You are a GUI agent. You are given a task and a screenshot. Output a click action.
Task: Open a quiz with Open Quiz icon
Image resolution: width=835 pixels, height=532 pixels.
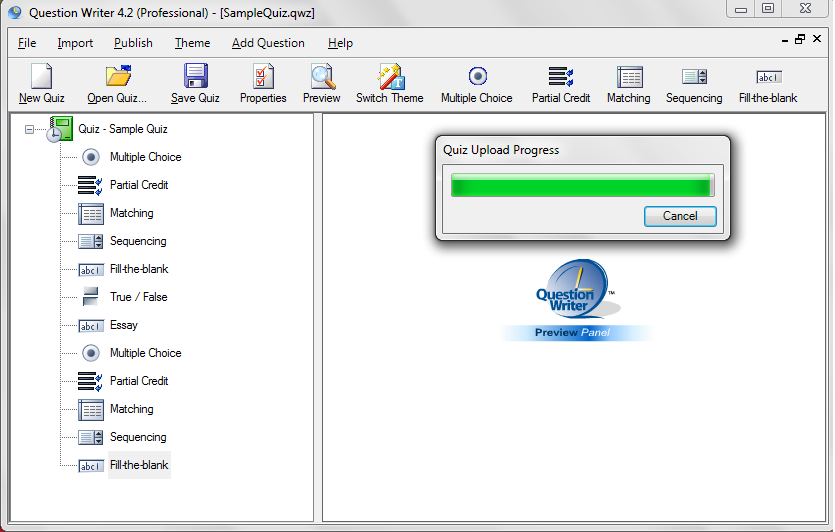coord(118,76)
